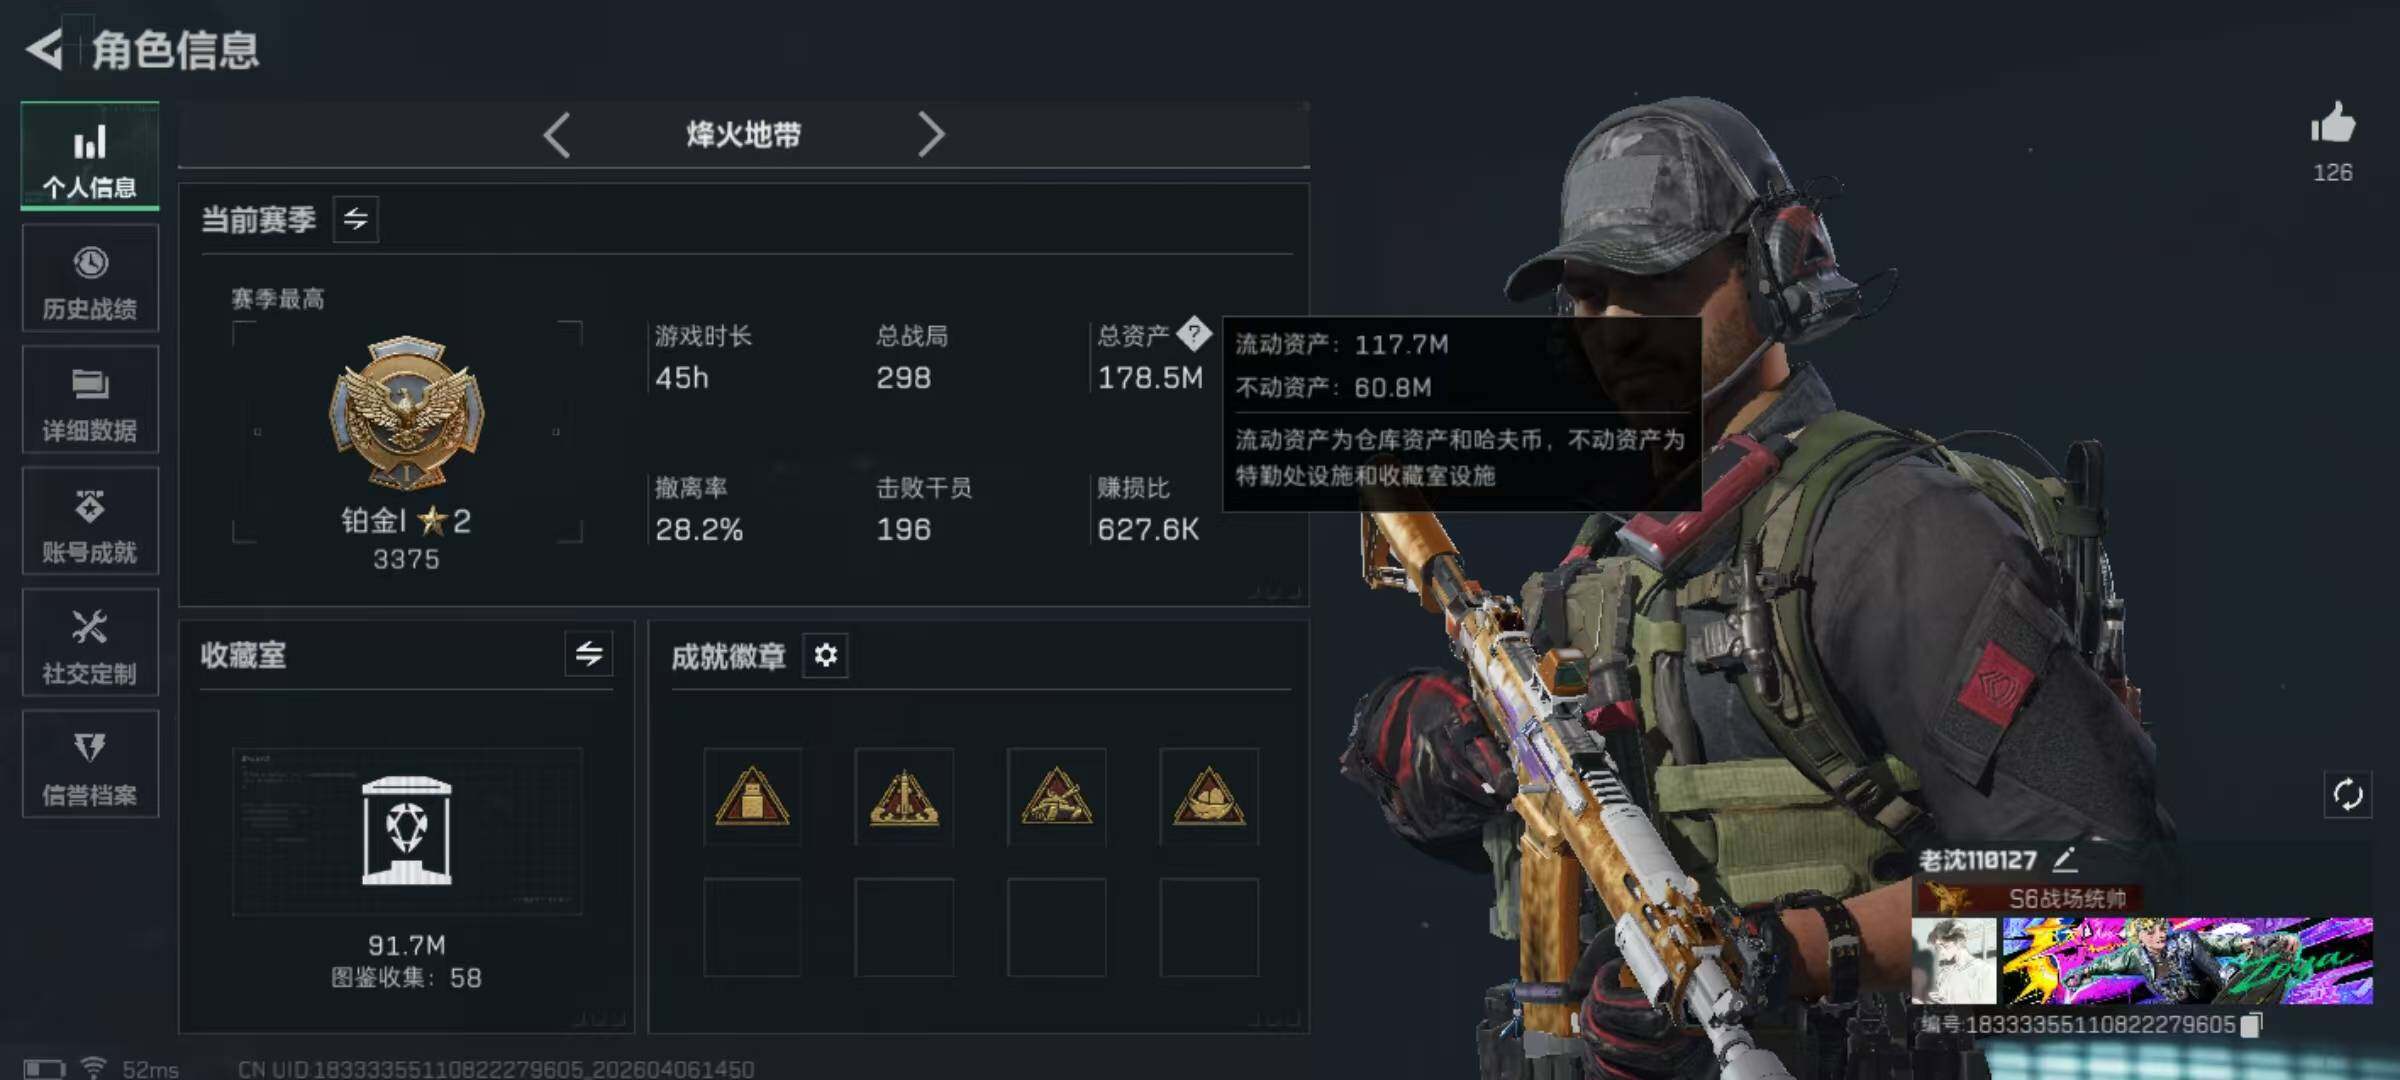Viewport: 2400px width, 1080px height.
Task: Select the first achievement badge icon
Action: click(752, 797)
